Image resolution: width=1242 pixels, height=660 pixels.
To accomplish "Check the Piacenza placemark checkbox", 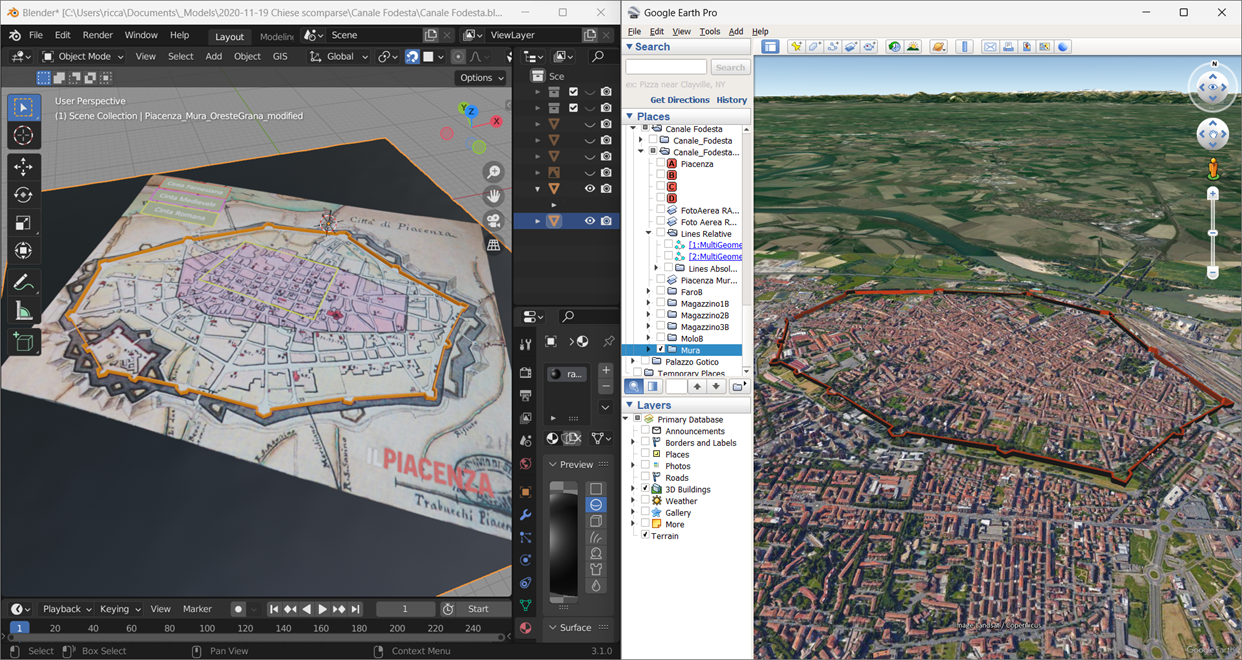I will coord(659,164).
